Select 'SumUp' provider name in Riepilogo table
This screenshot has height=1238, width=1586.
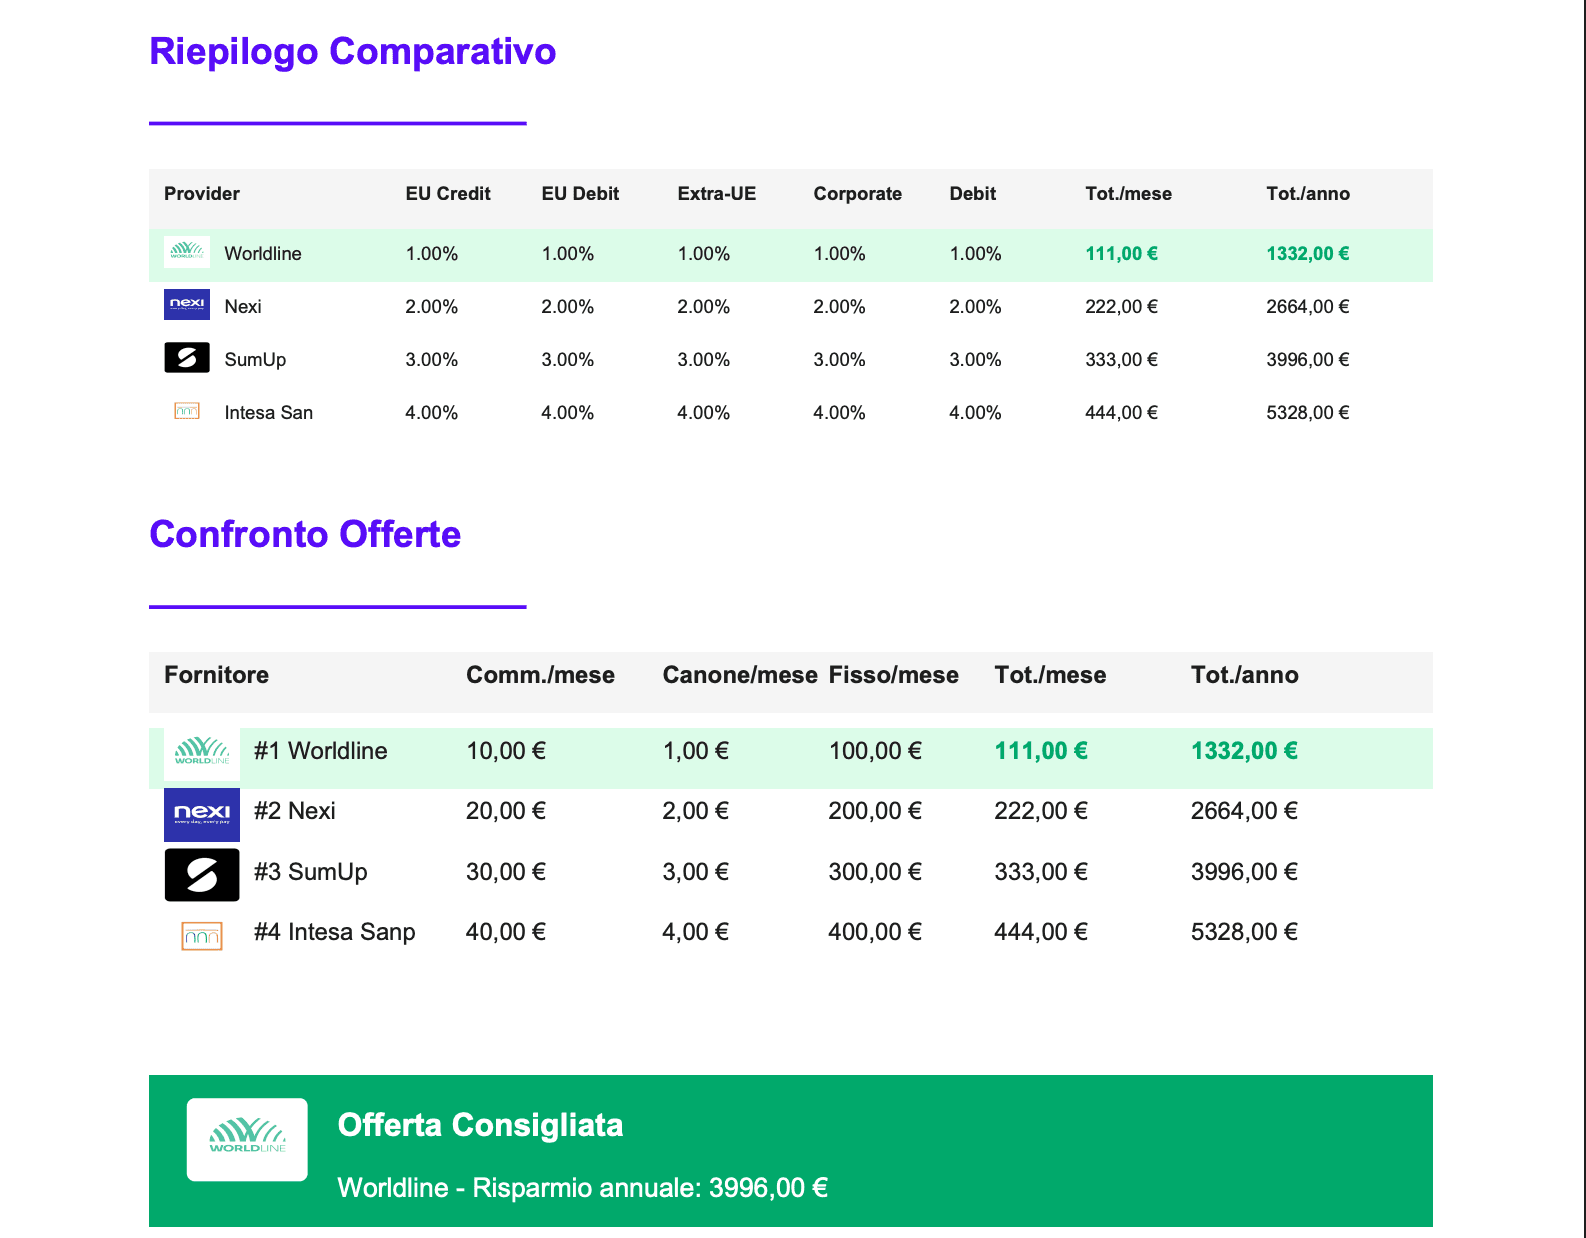tap(255, 360)
